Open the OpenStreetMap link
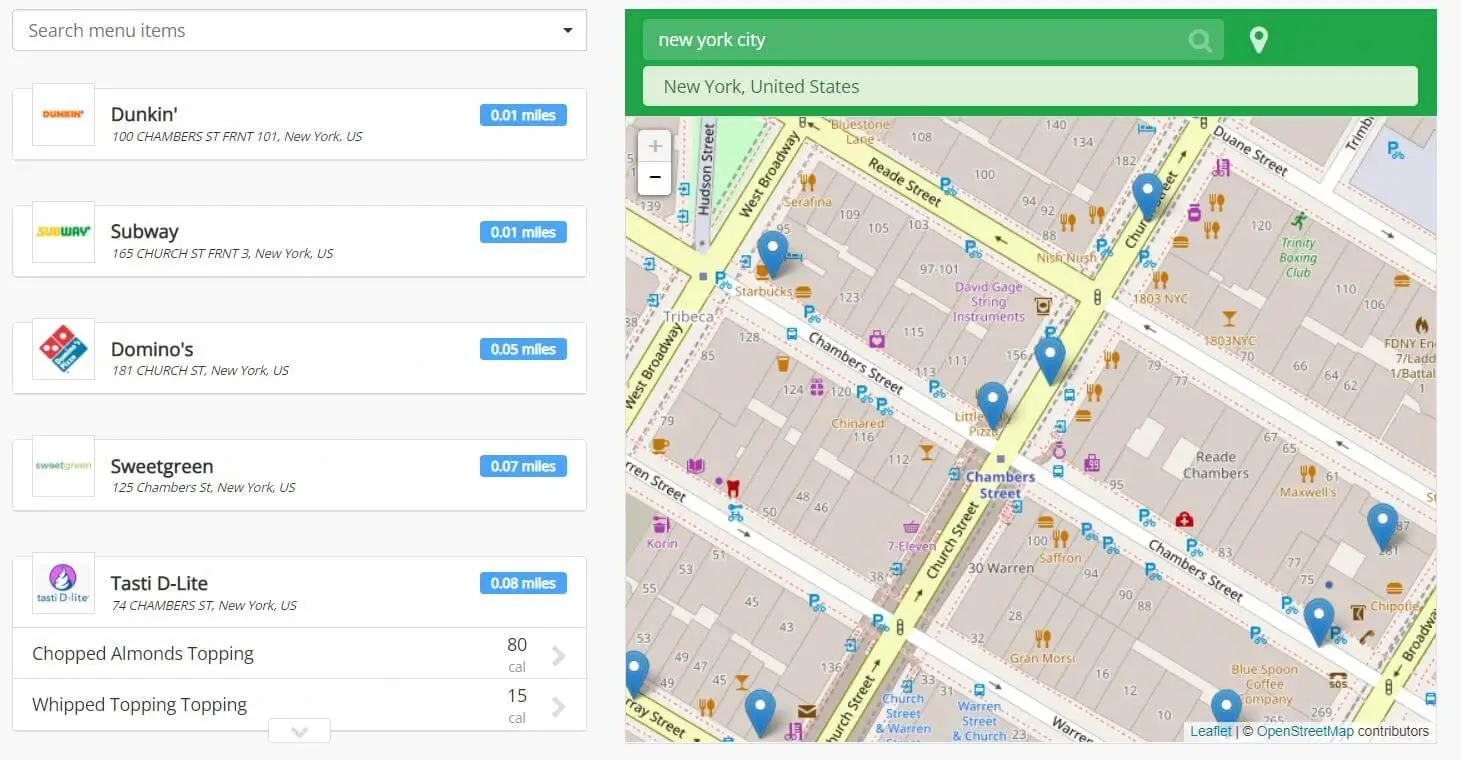Screen dimensions: 1461x760 (1305, 731)
